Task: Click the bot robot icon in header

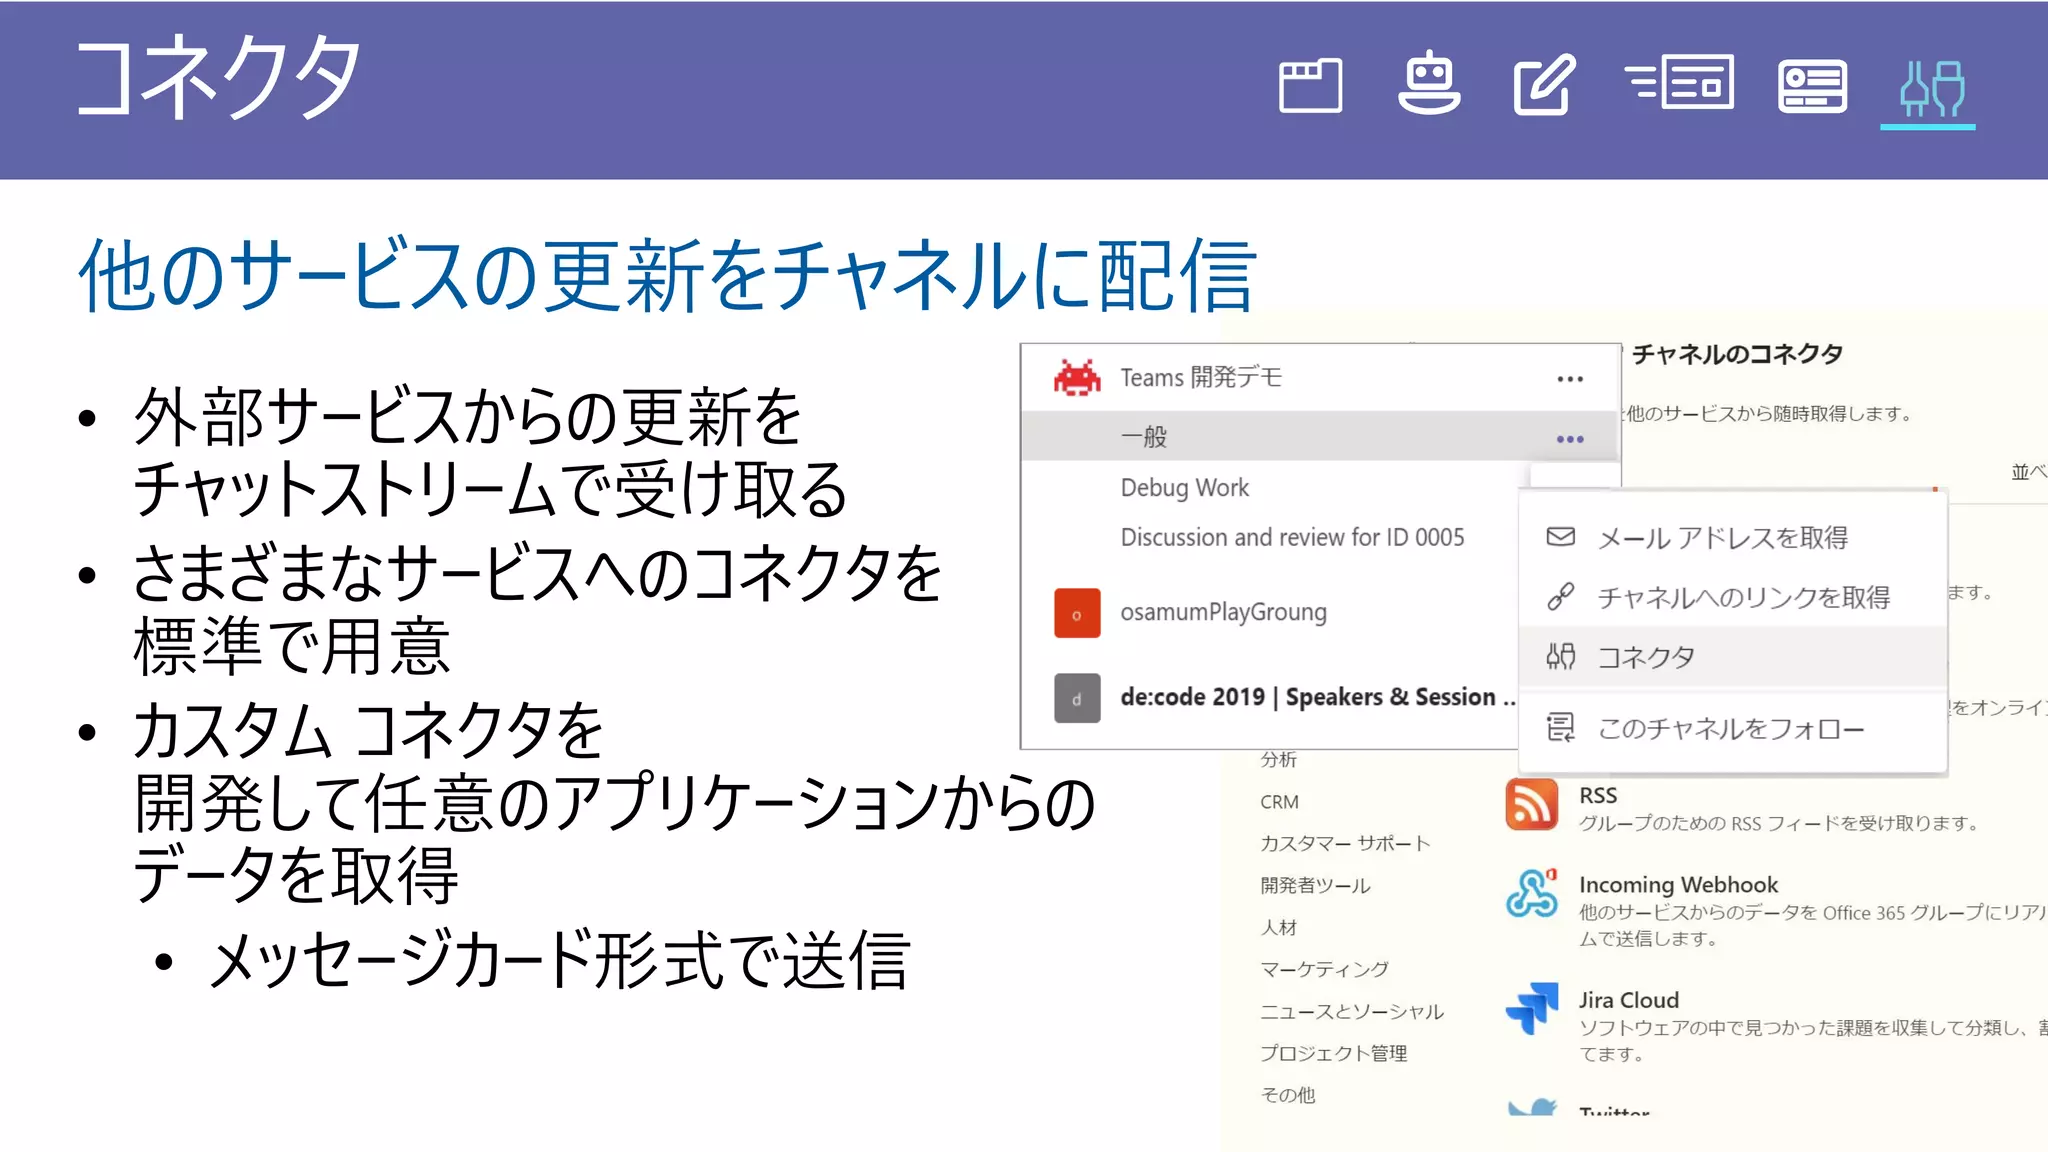Action: point(1429,82)
